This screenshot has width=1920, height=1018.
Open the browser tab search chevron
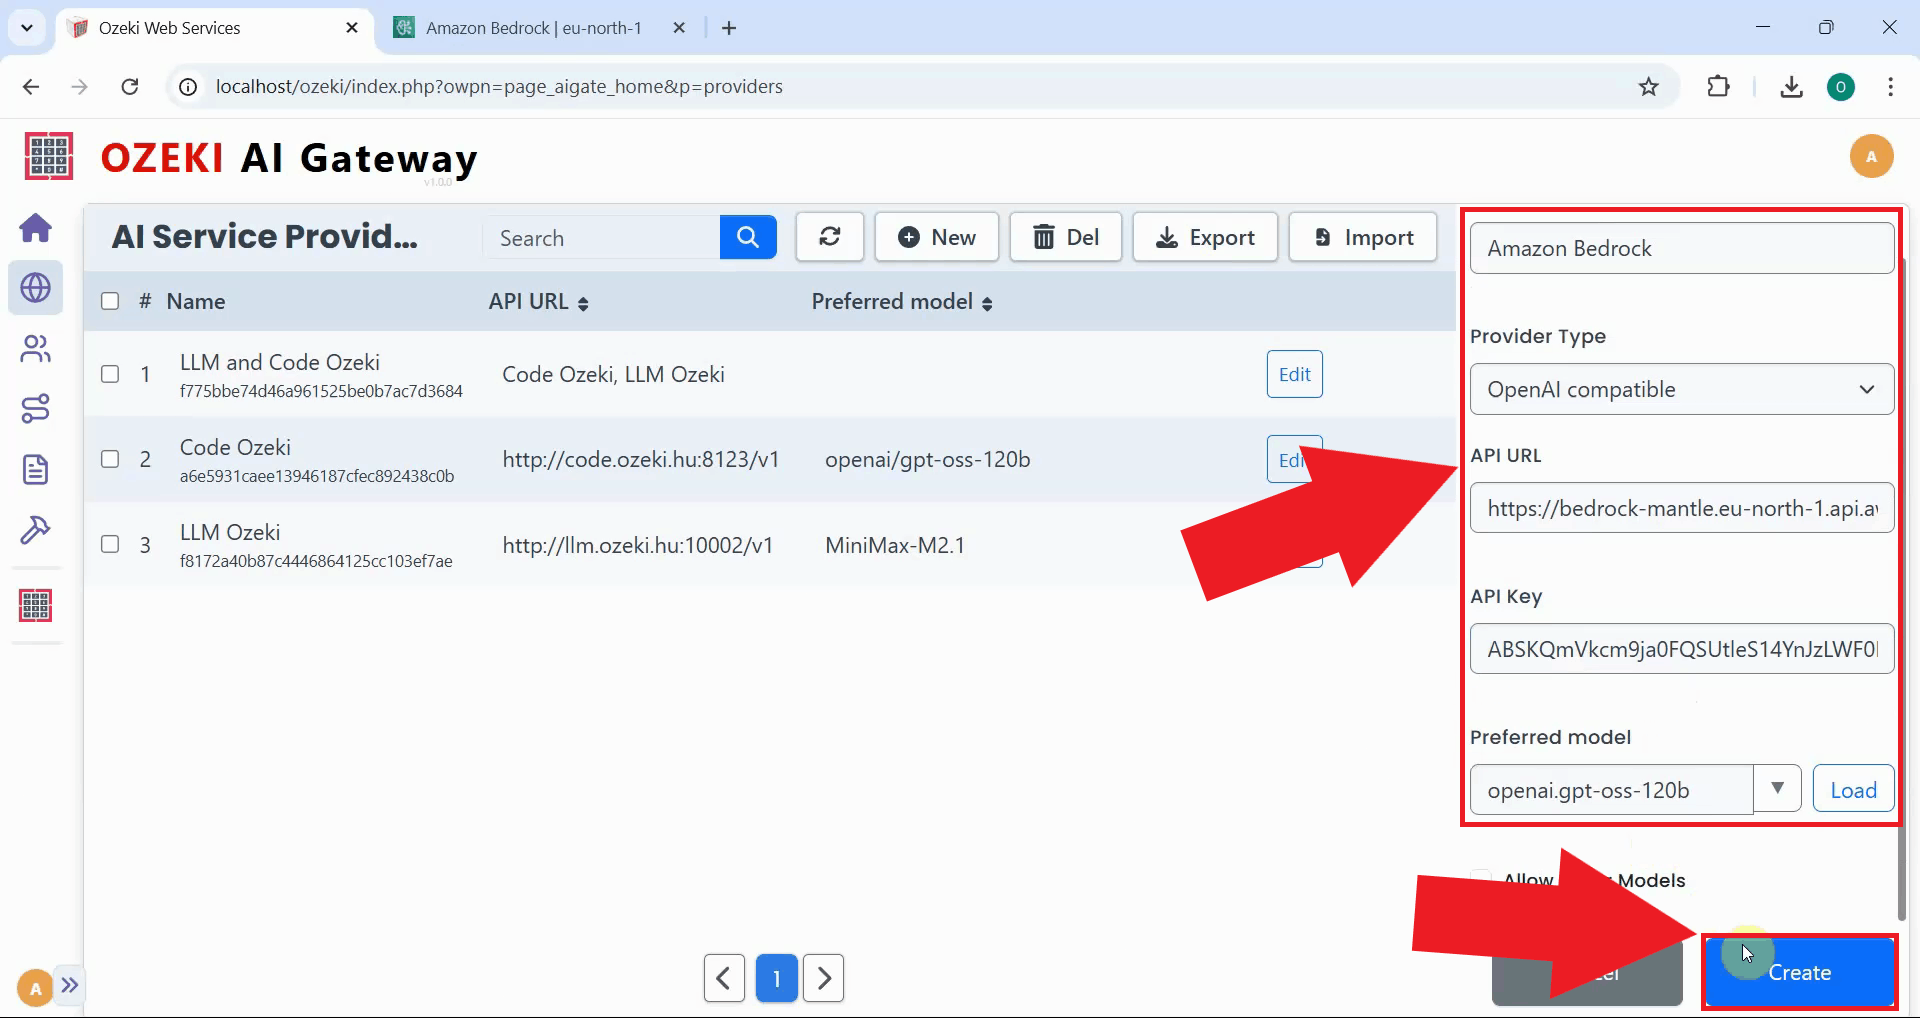27,27
